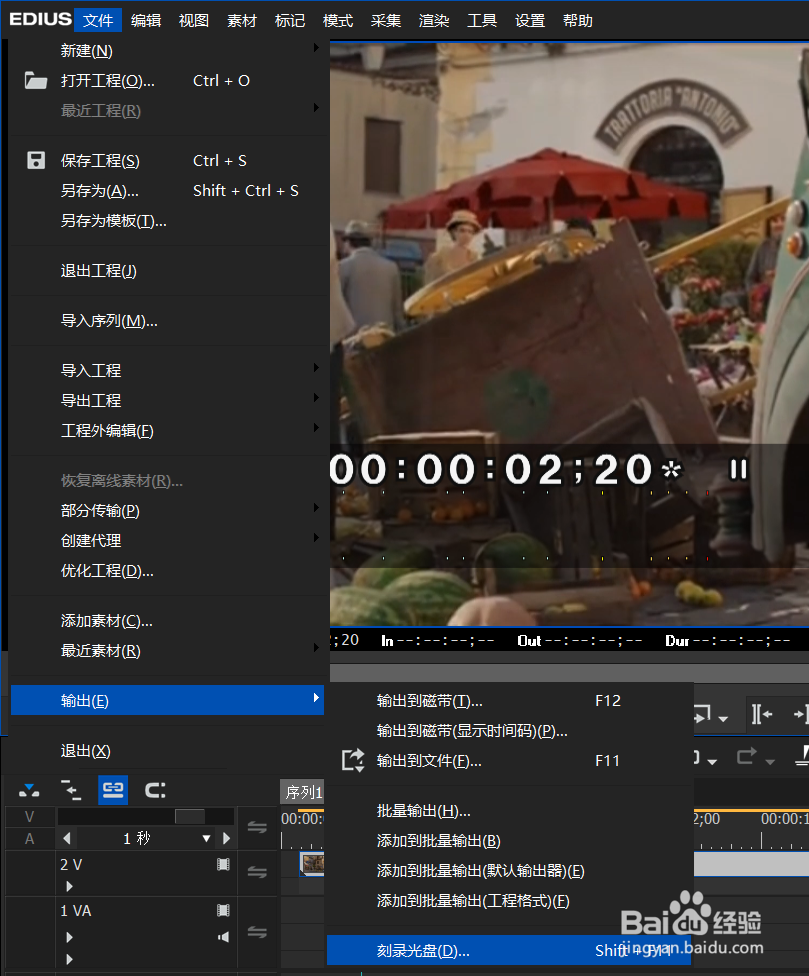The width and height of the screenshot is (809, 976).
Task: Choose 添加到批量输出(B) submenu entry
Action: coord(509,840)
